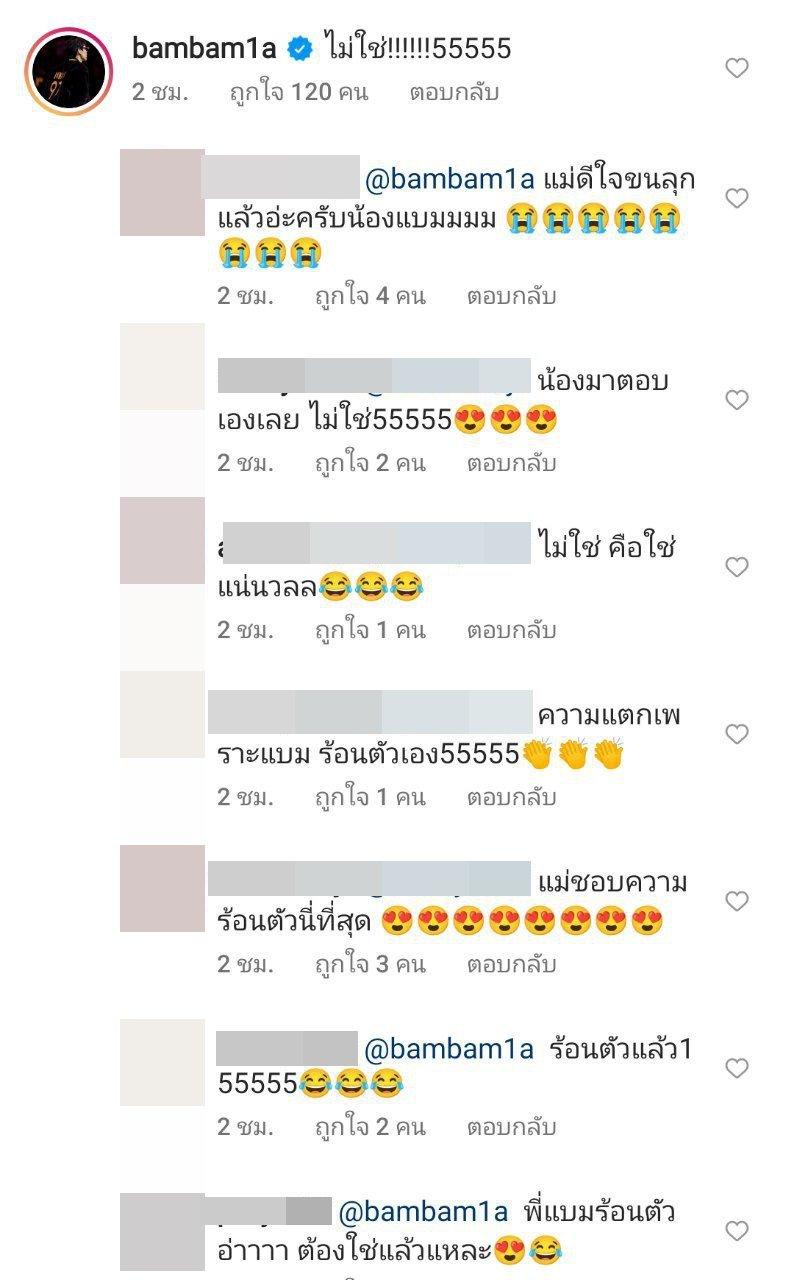Tap heart next to ไม่ใช่ คือใช่ comment

coord(736,568)
